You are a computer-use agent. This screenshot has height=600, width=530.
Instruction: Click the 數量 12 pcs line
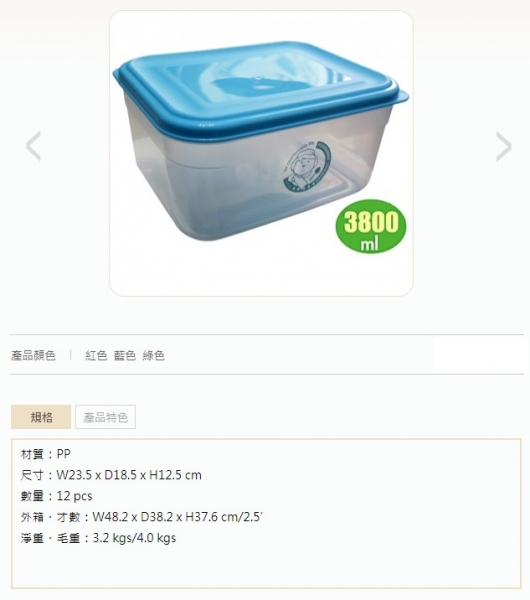click(x=57, y=496)
